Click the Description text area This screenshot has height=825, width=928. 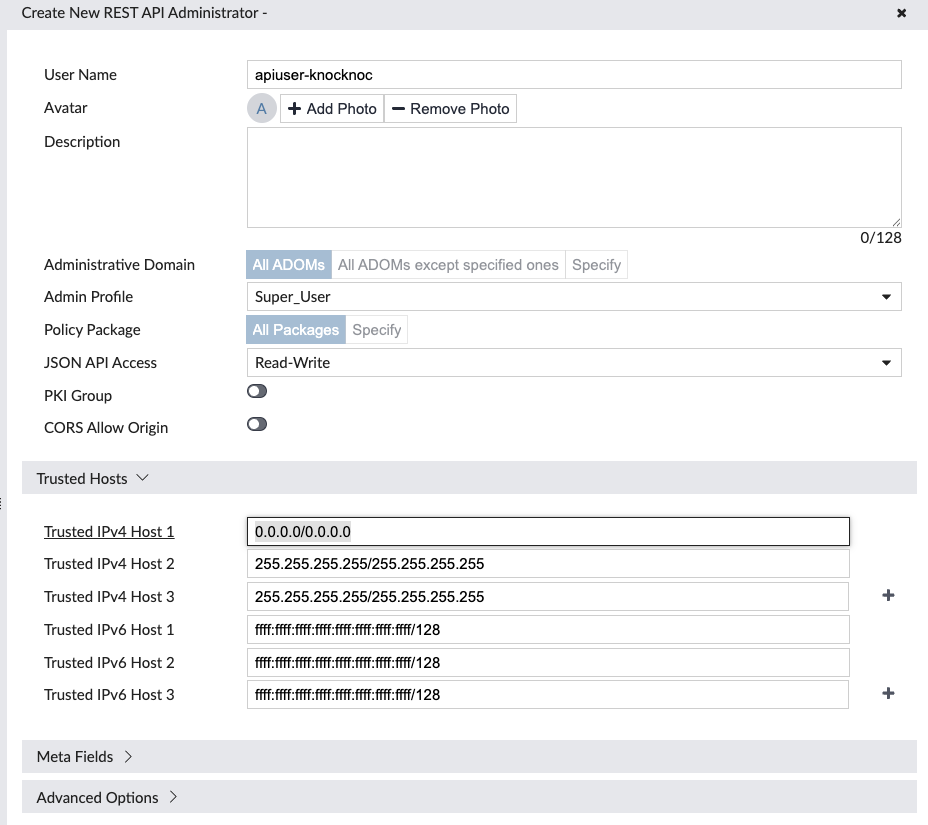[x=573, y=177]
